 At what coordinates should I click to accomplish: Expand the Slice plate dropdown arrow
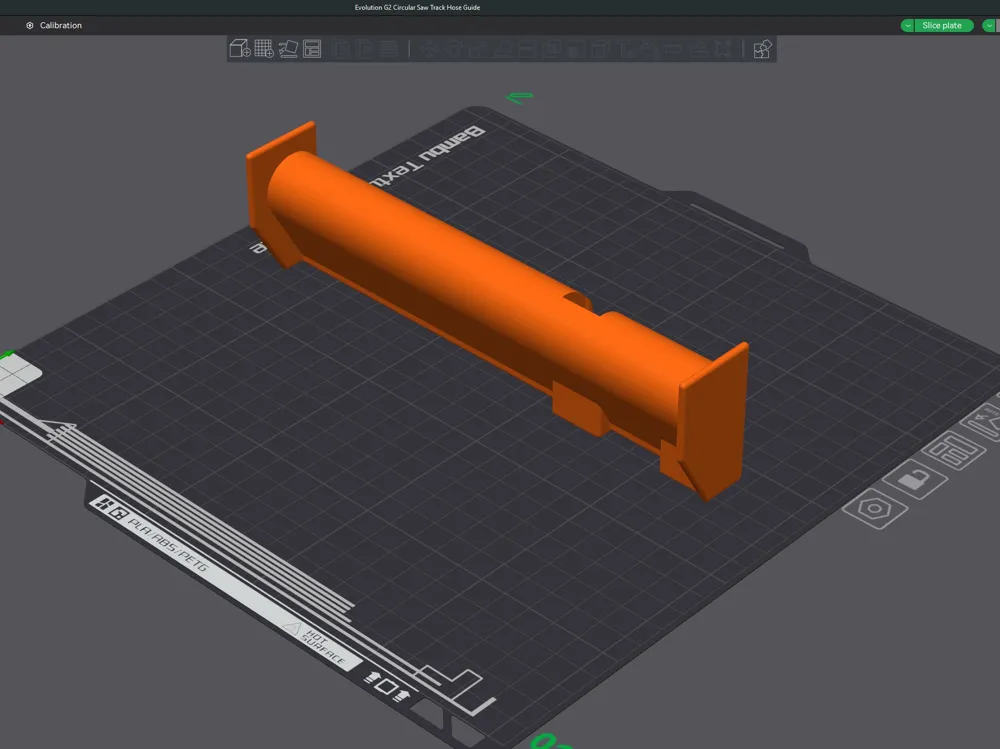[x=908, y=26]
